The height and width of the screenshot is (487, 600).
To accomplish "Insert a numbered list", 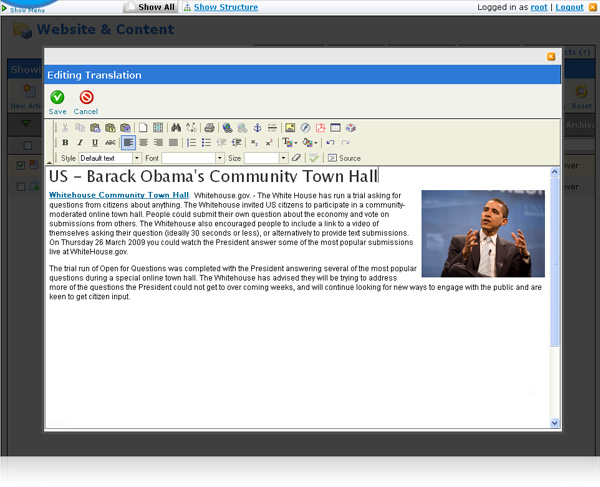I will [191, 143].
